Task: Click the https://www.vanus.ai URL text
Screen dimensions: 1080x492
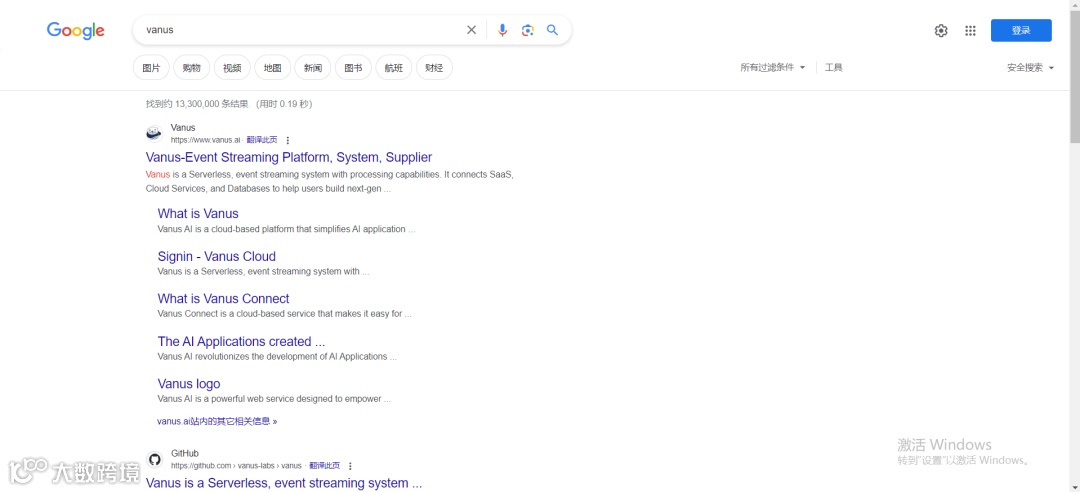Action: pyautogui.click(x=205, y=140)
